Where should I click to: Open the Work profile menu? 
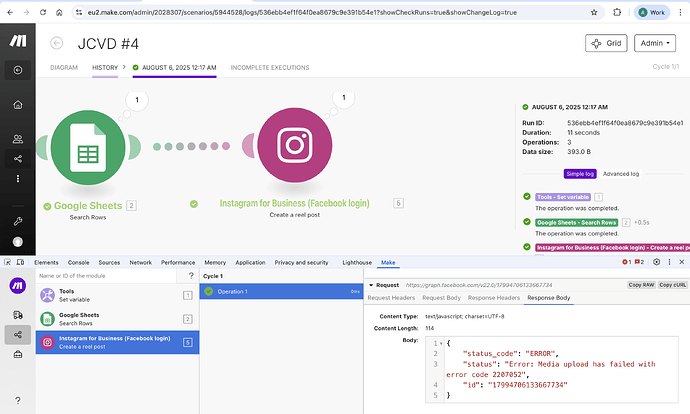pos(652,12)
